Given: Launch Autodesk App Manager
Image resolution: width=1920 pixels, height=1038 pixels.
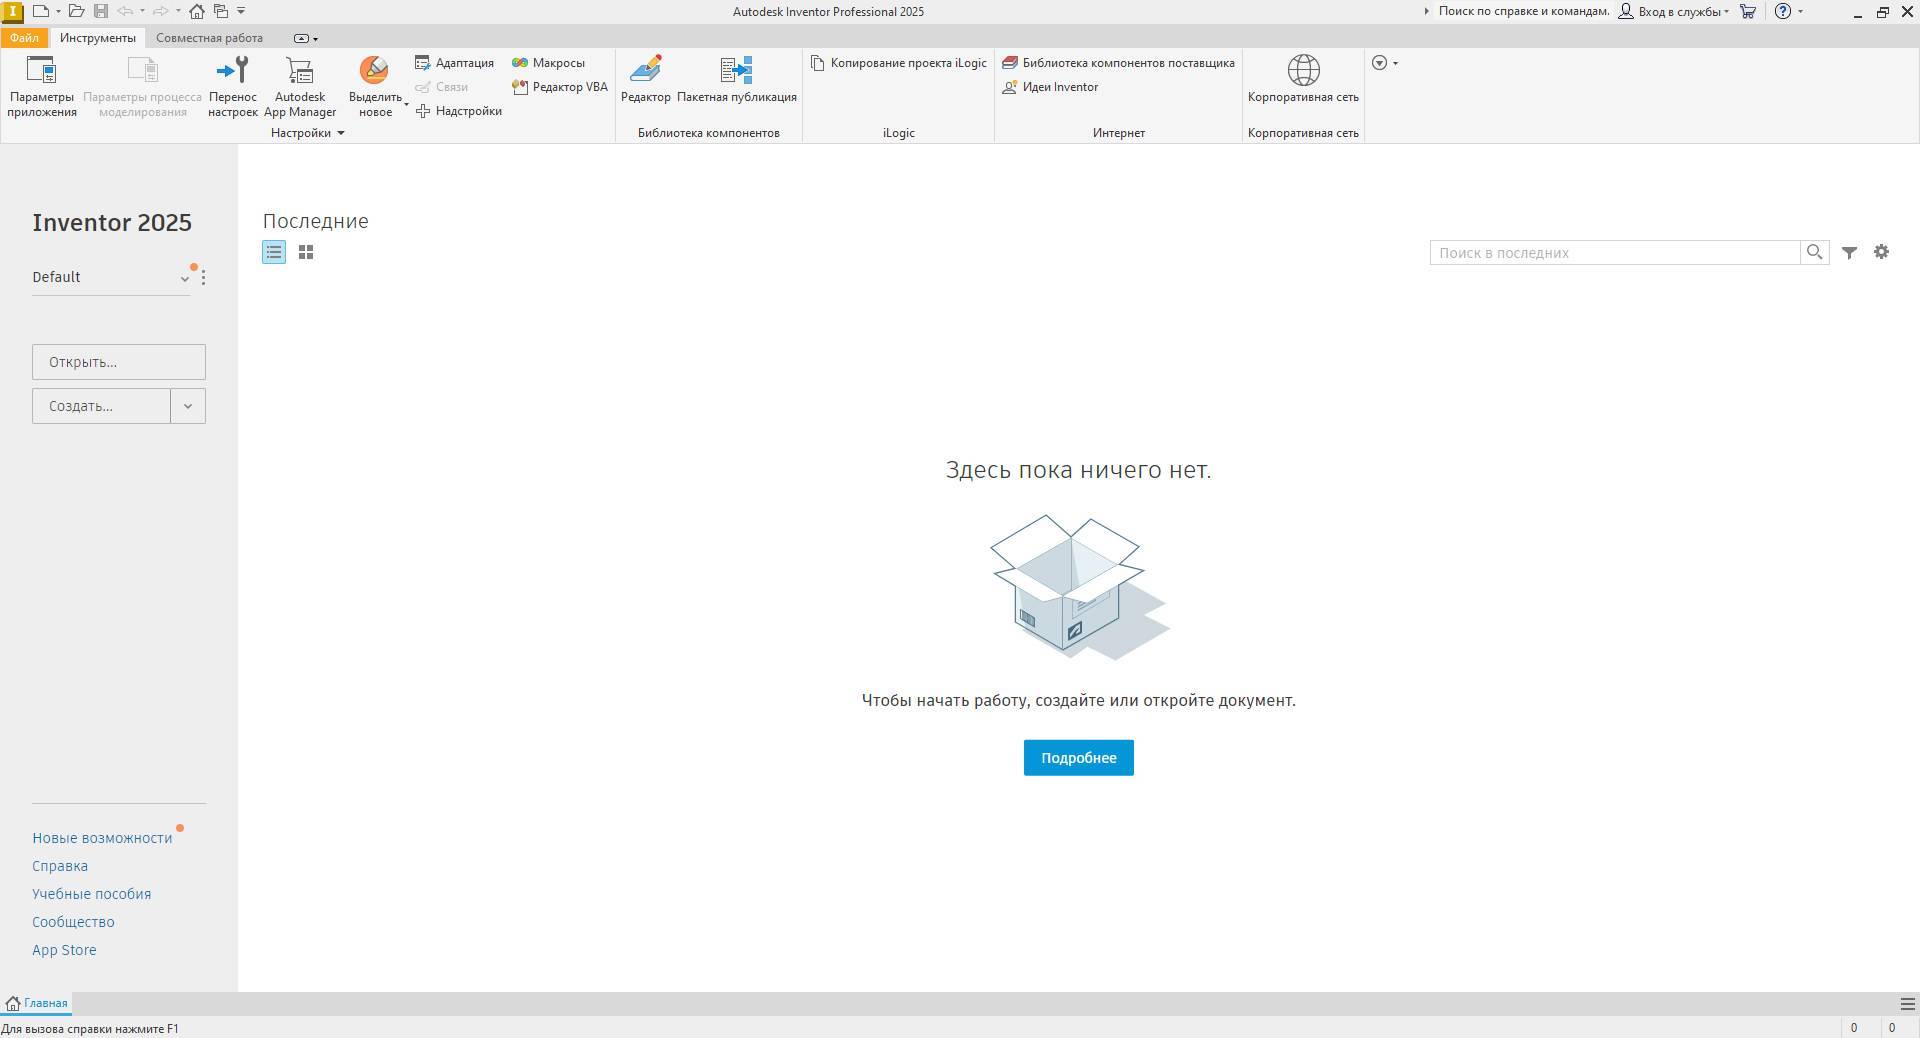Looking at the screenshot, I should point(300,85).
